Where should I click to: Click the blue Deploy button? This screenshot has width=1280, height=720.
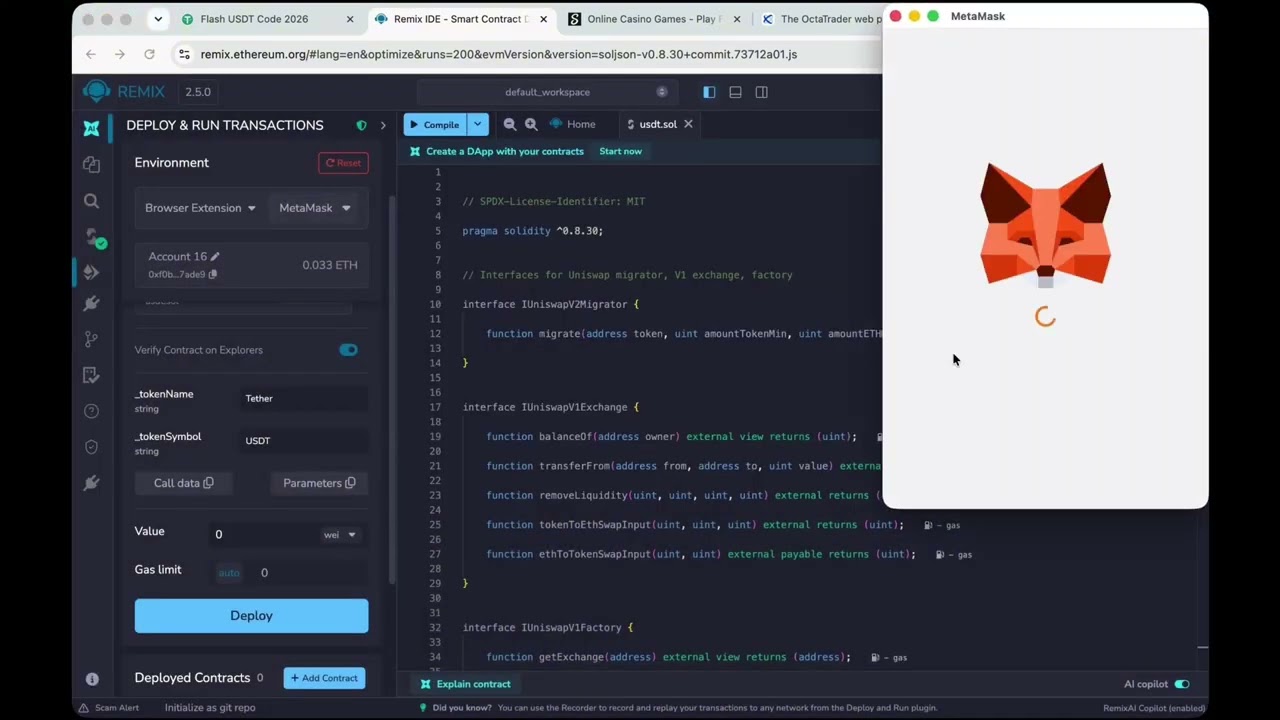(251, 616)
